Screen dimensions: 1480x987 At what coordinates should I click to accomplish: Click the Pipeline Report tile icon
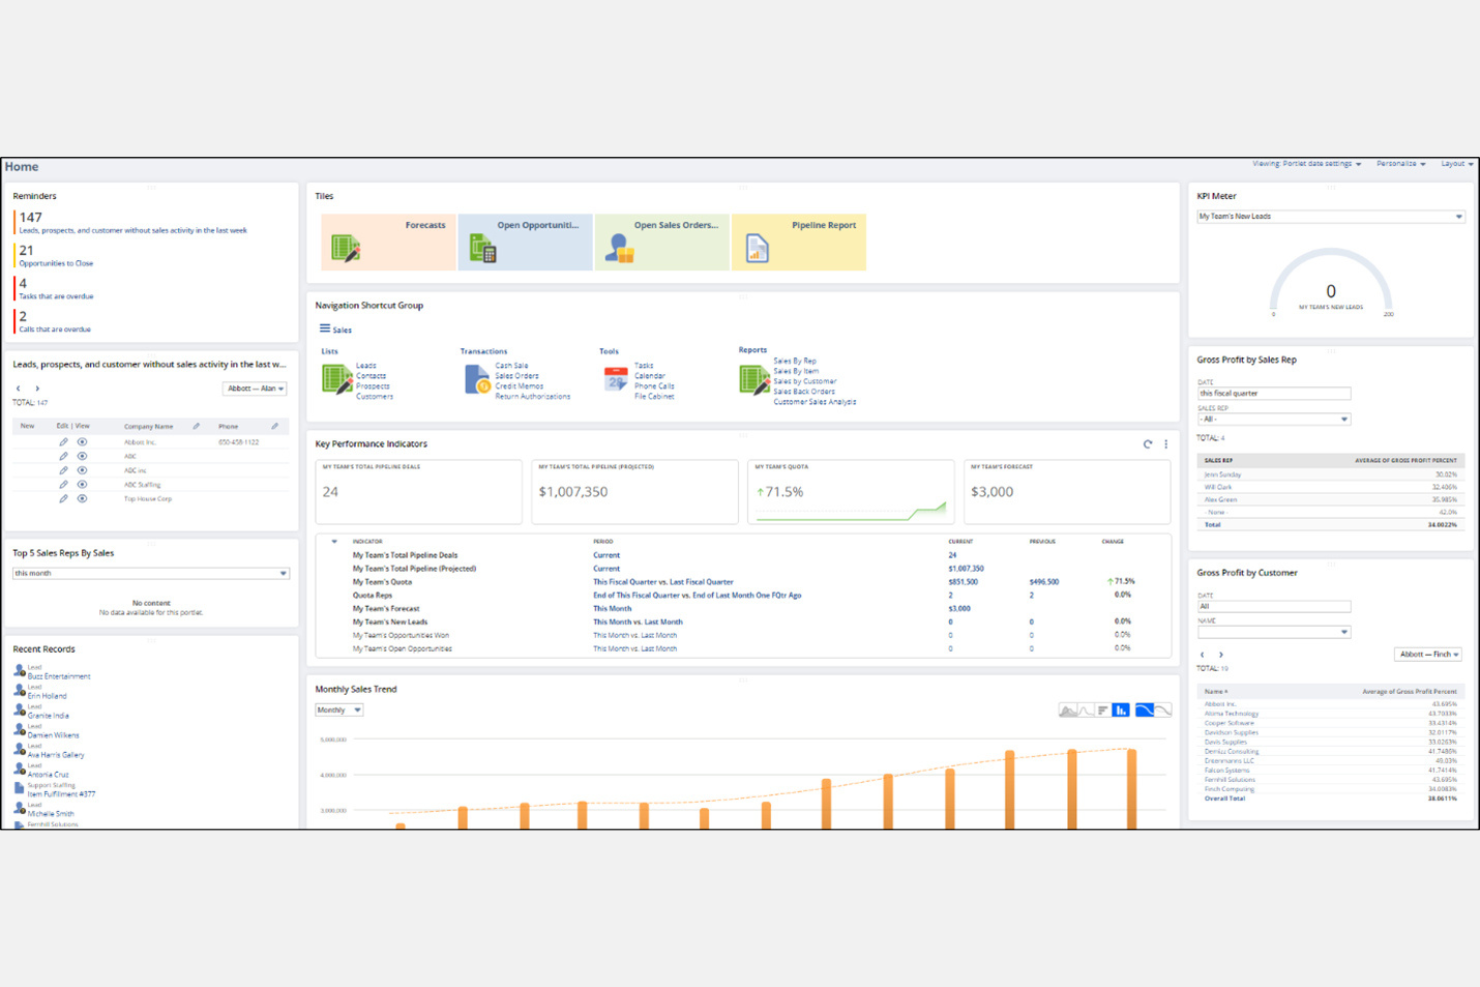(757, 248)
